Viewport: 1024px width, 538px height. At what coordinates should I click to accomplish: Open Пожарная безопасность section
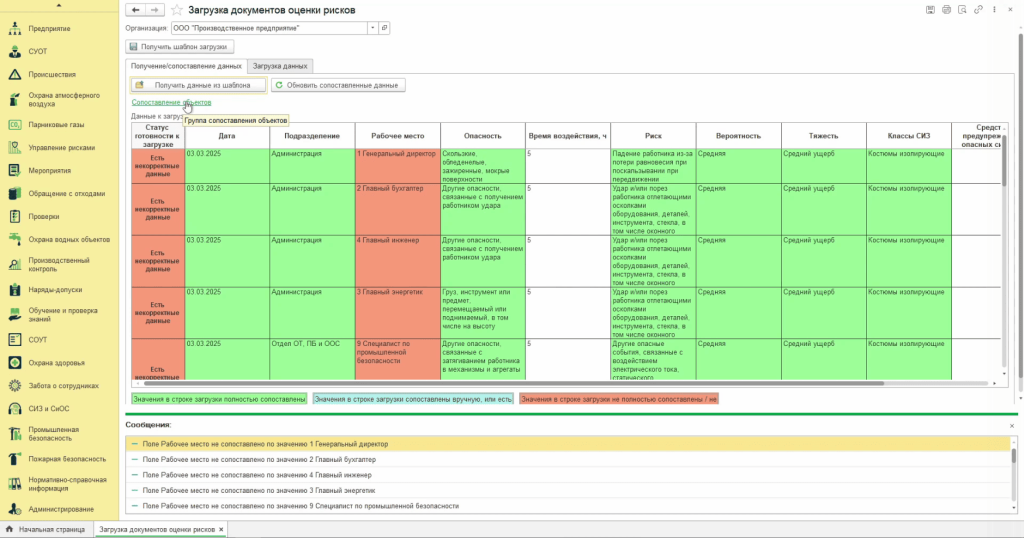pos(67,459)
